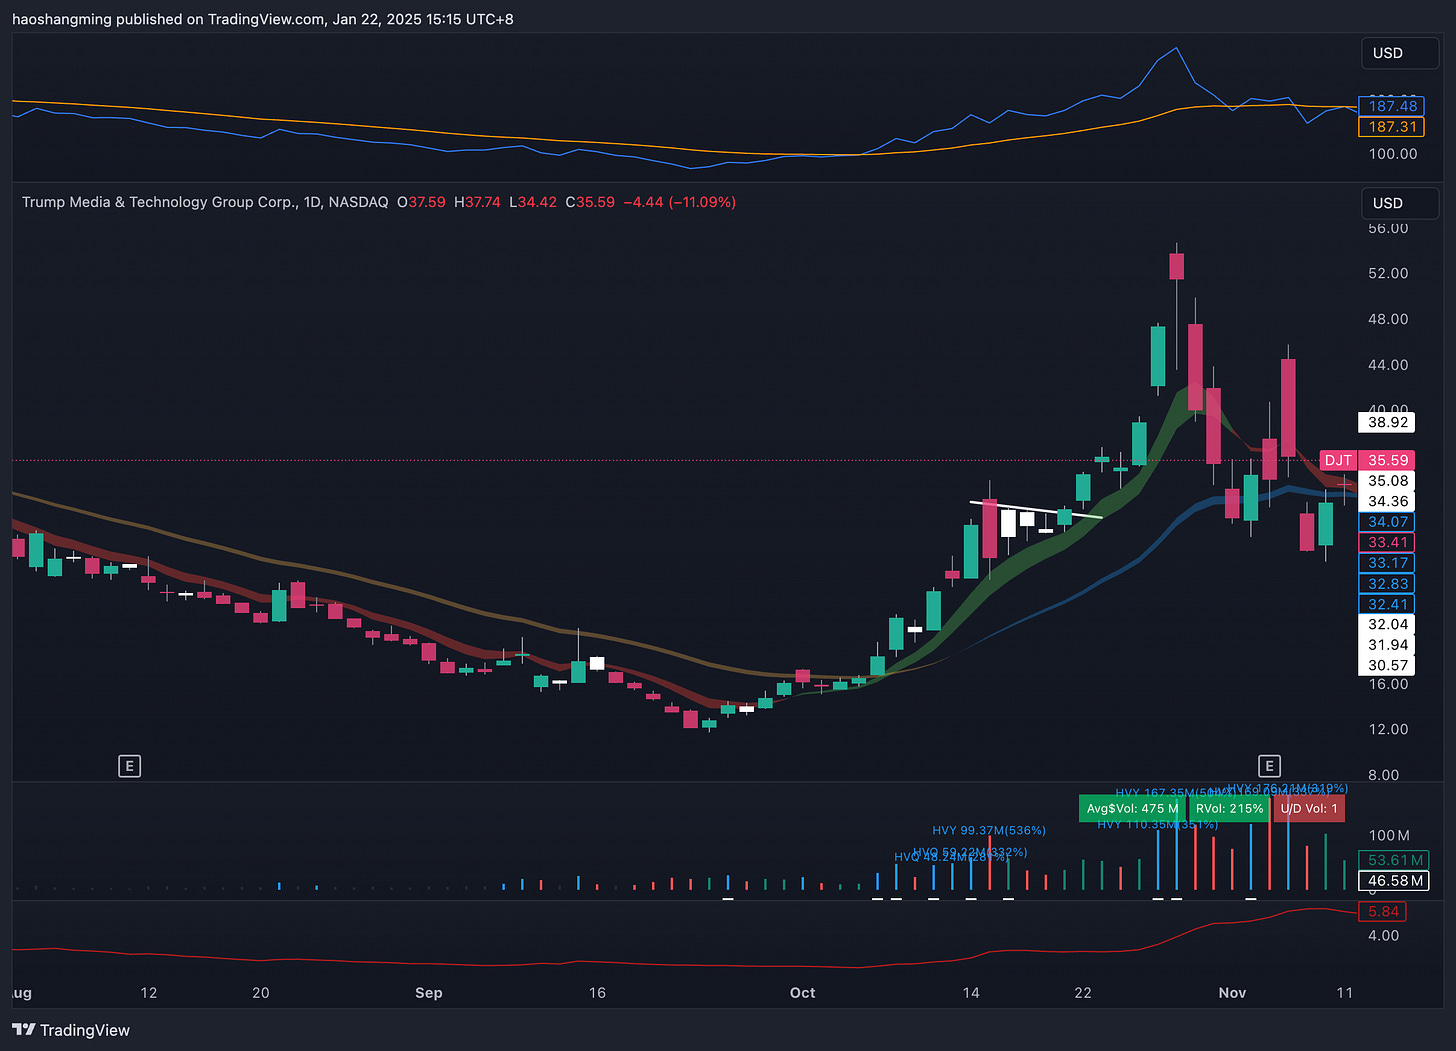The width and height of the screenshot is (1456, 1051).
Task: Click the 22 date label on time axis
Action: pos(1083,993)
